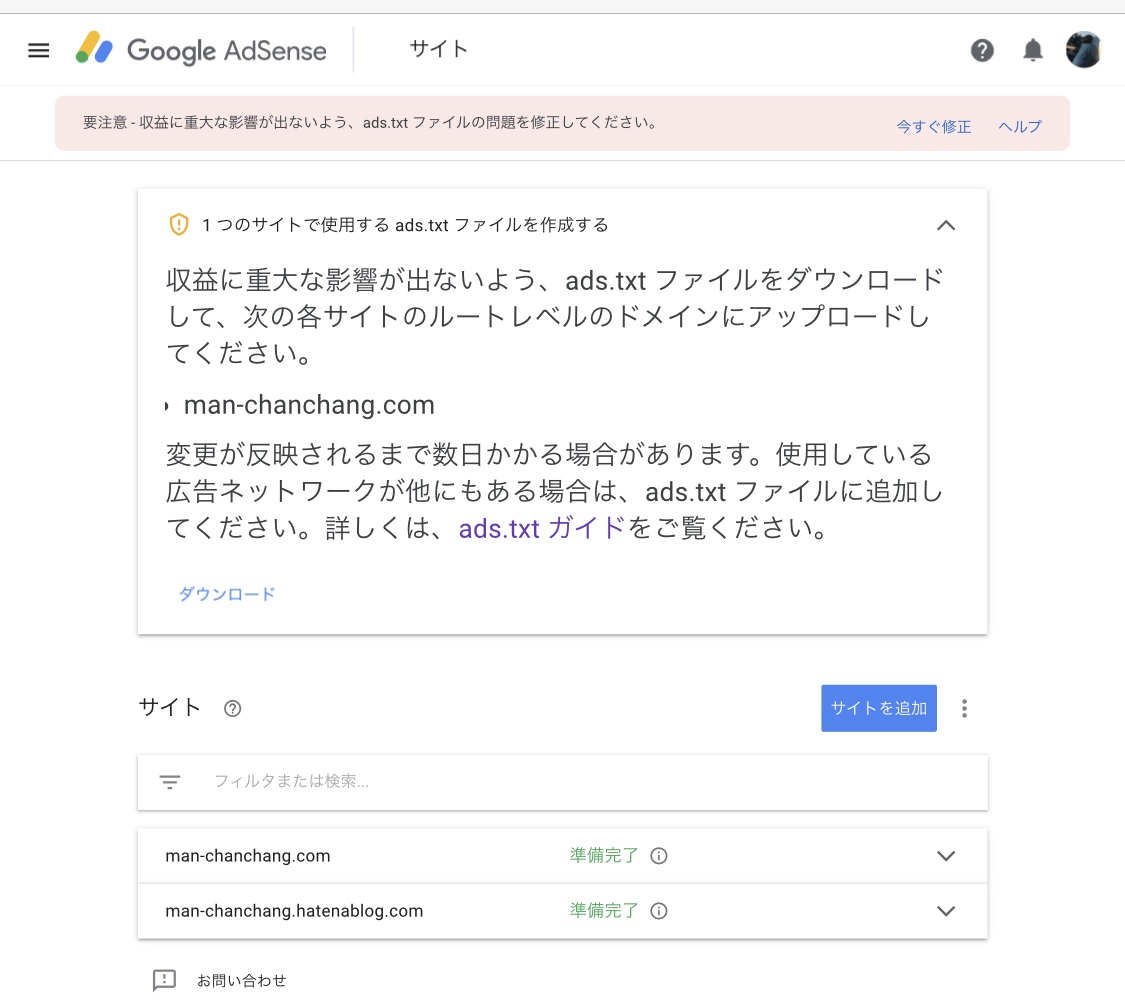Click the お問い合わせ link
Screen dimensions: 1125x1003
point(241,981)
